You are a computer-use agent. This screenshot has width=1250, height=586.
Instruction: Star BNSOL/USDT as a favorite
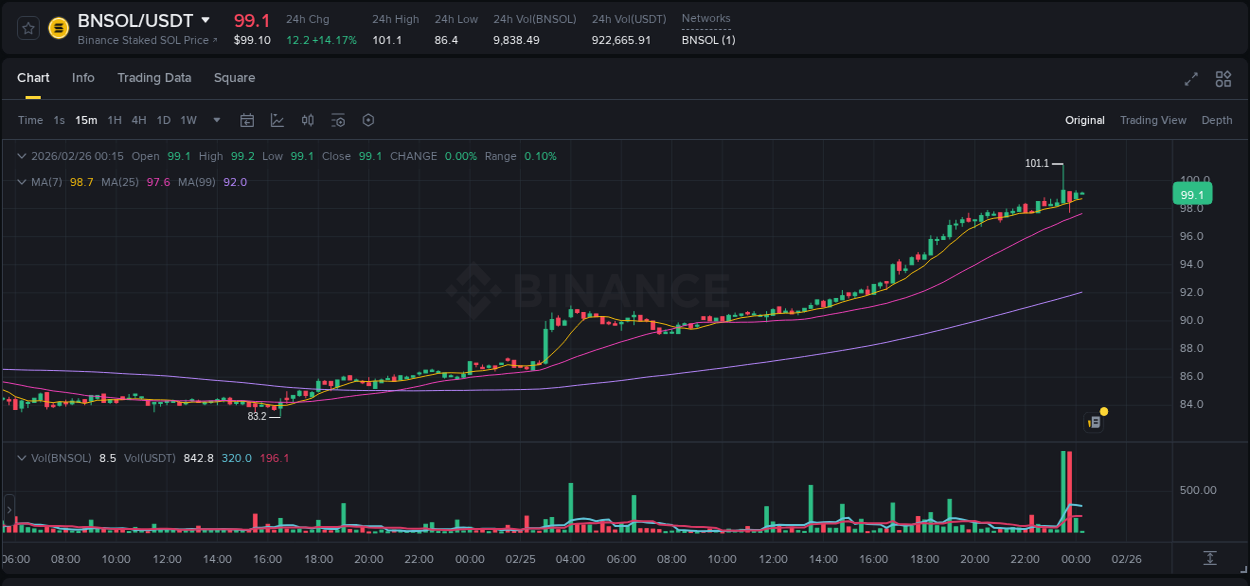[27, 27]
